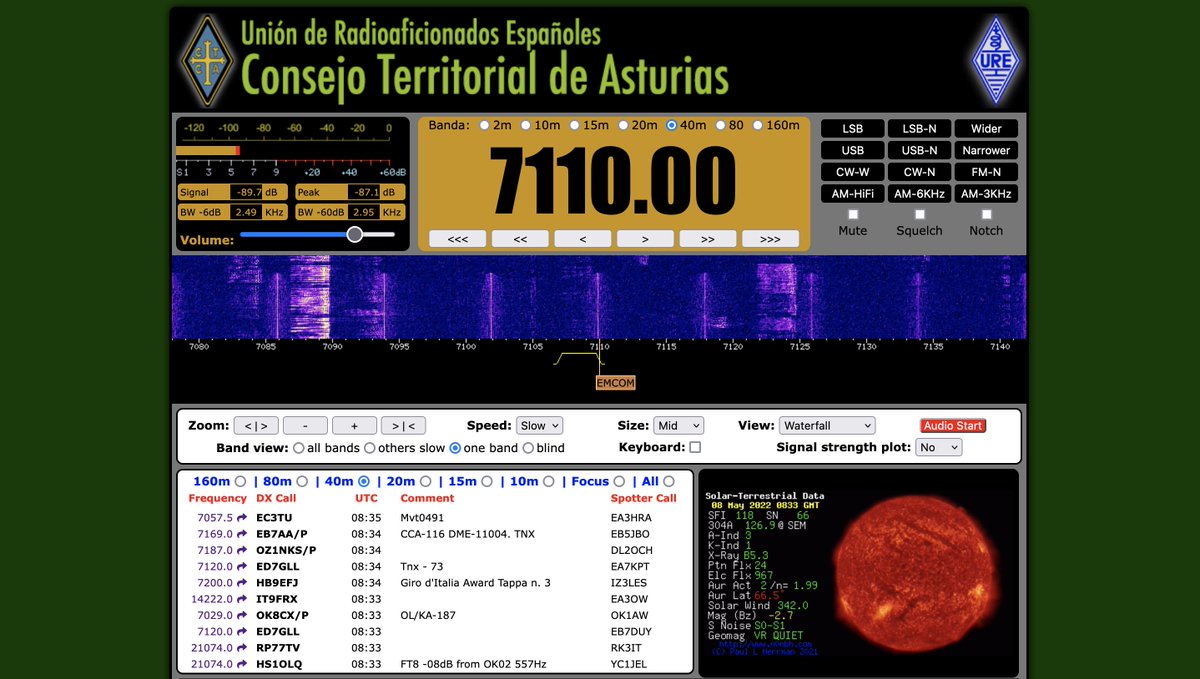
Task: Select Focus spot filter
Action: [x=619, y=481]
